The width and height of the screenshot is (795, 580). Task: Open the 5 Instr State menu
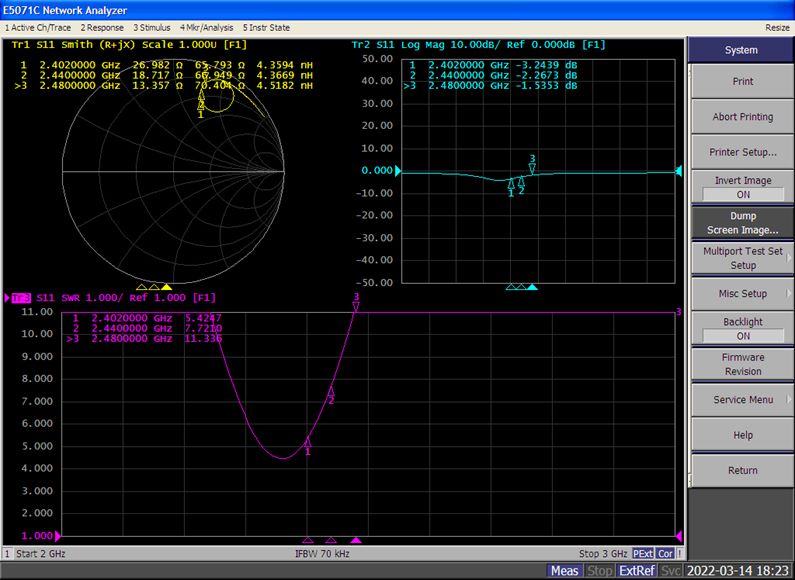266,27
